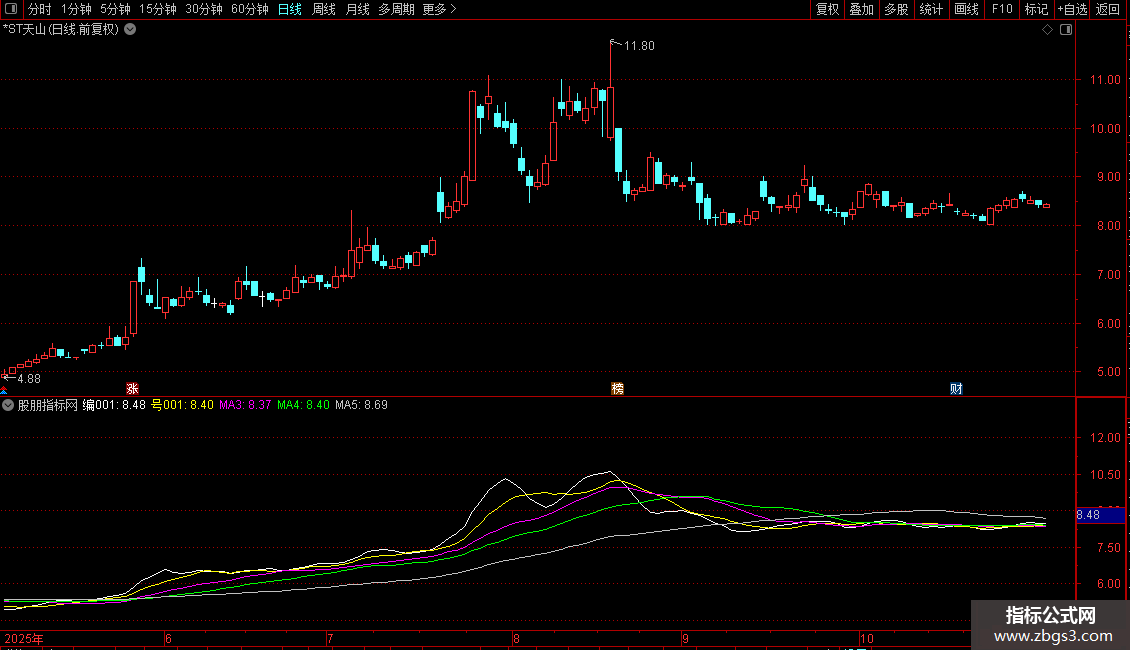Select the 60分钟 period tab

click(x=249, y=9)
